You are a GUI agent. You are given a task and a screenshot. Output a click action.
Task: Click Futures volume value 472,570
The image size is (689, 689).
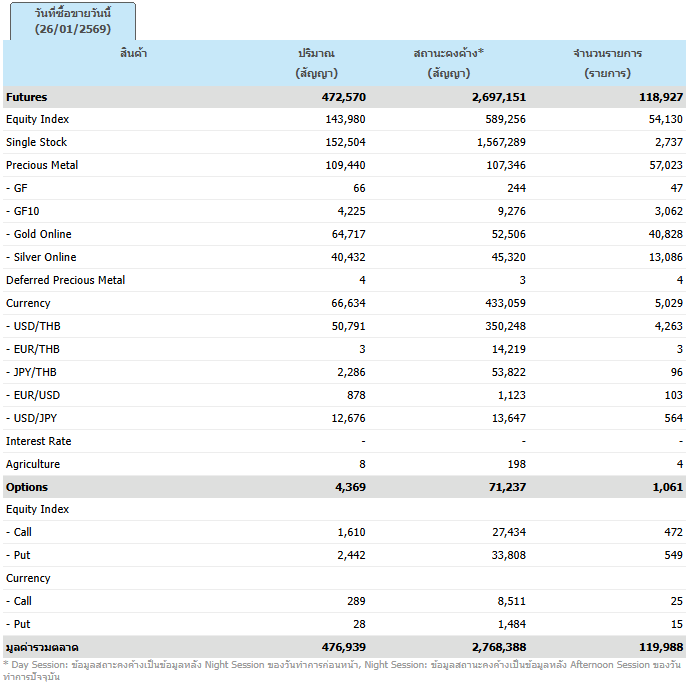(316, 97)
